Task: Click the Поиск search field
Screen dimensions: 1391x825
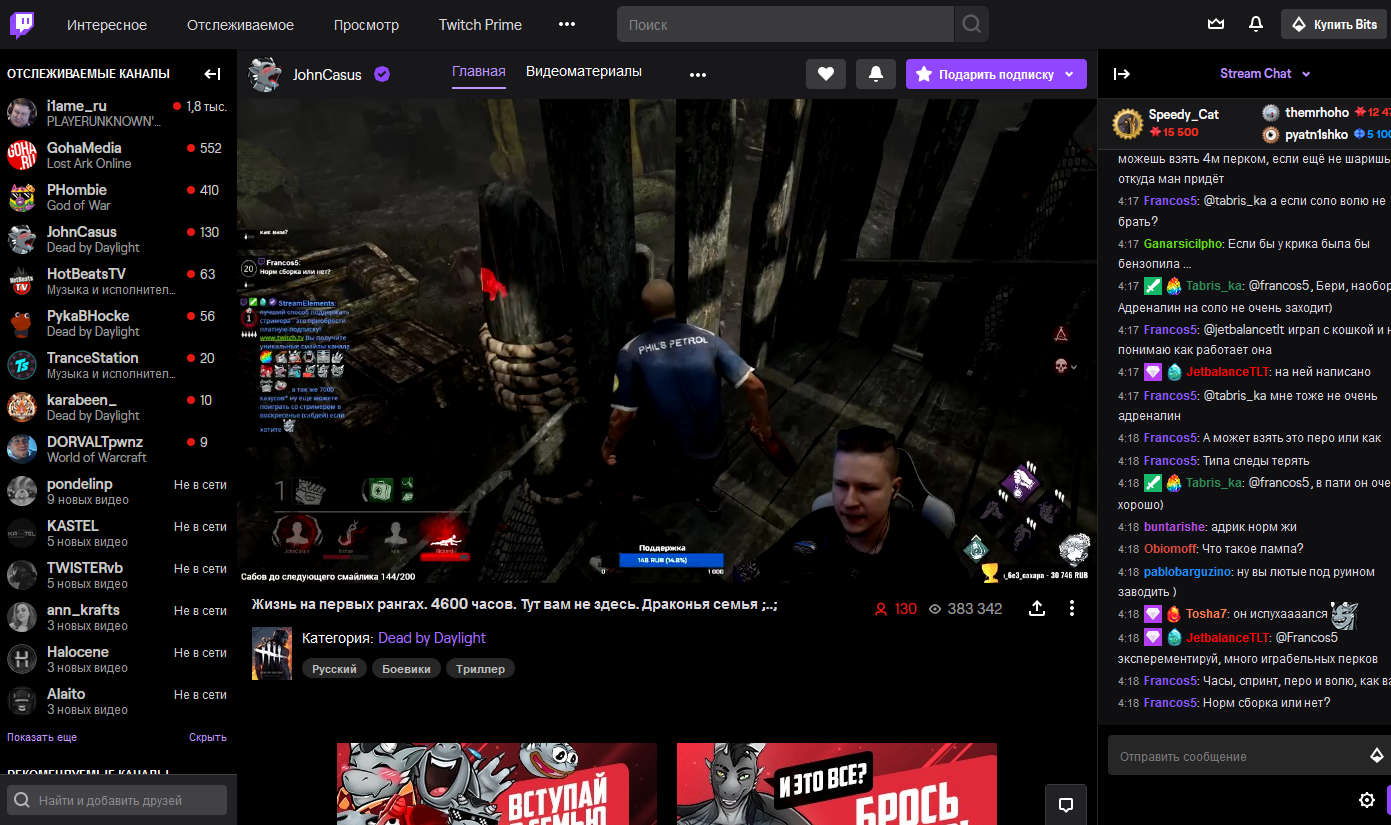Action: point(785,25)
